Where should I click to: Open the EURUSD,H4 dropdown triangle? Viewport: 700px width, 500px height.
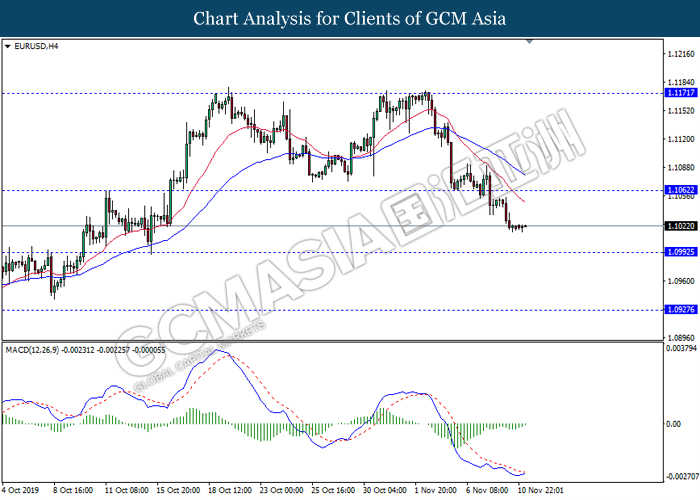[8, 46]
